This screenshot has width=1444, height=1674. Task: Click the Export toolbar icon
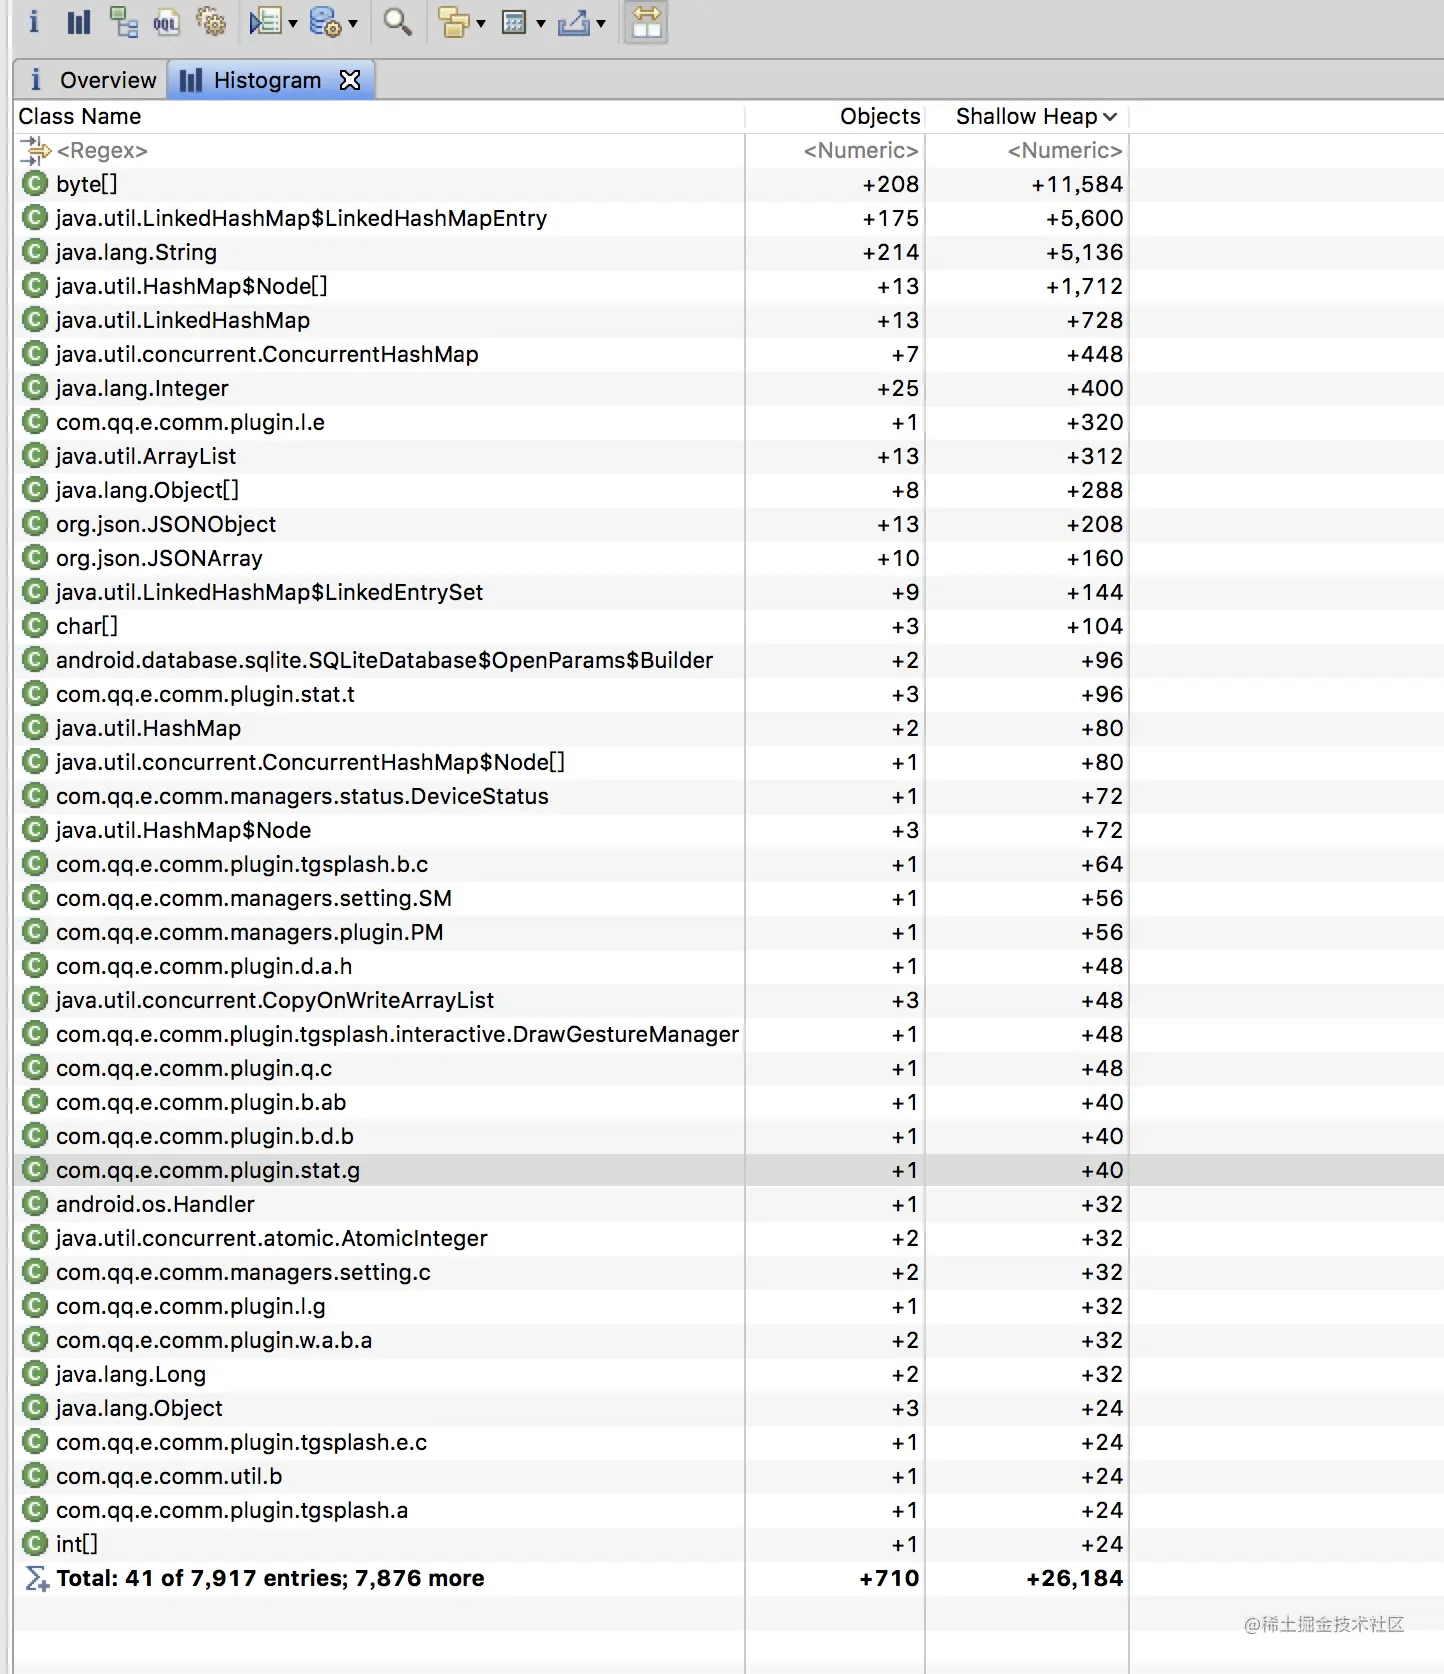pyautogui.click(x=574, y=21)
